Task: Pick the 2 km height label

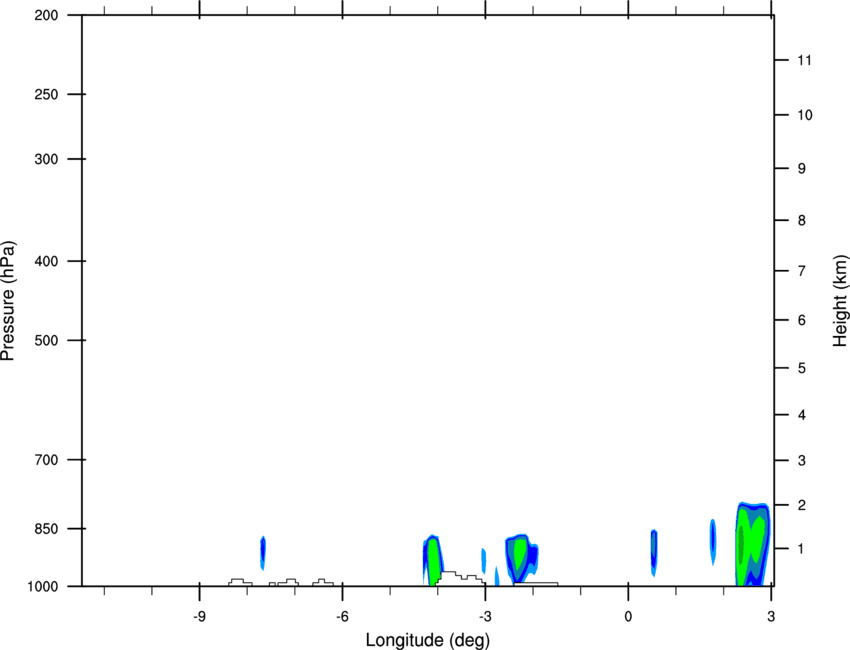Action: tap(802, 505)
